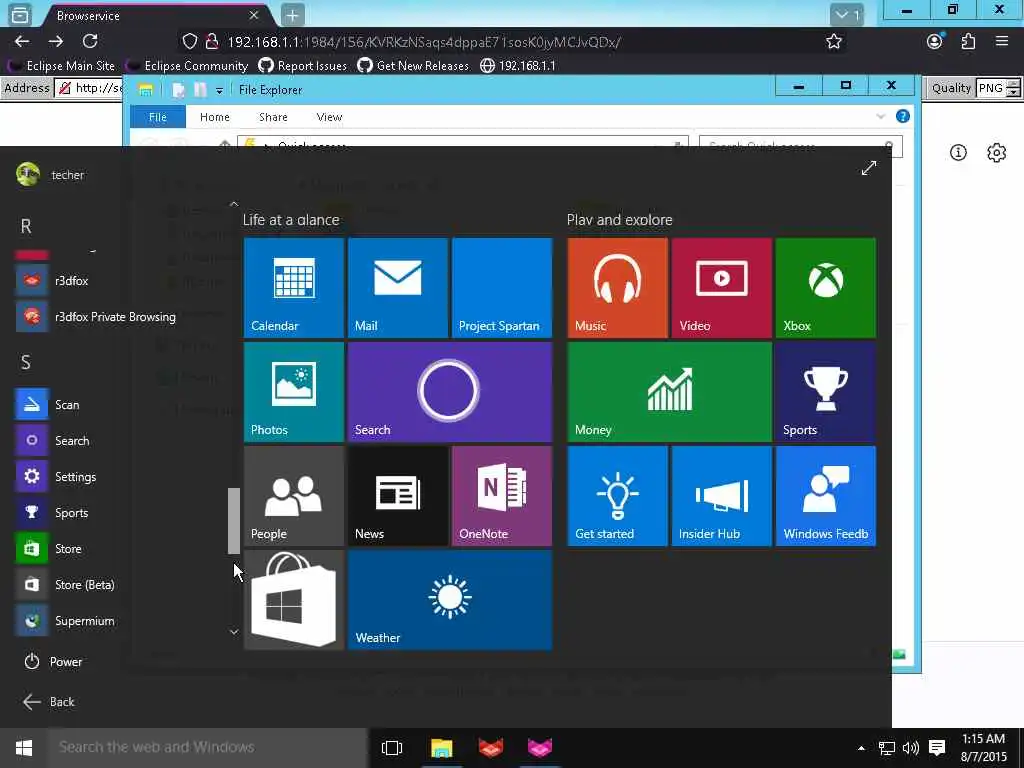This screenshot has height=768, width=1024.
Task: Switch to Home tab in File Explorer
Action: pos(215,117)
